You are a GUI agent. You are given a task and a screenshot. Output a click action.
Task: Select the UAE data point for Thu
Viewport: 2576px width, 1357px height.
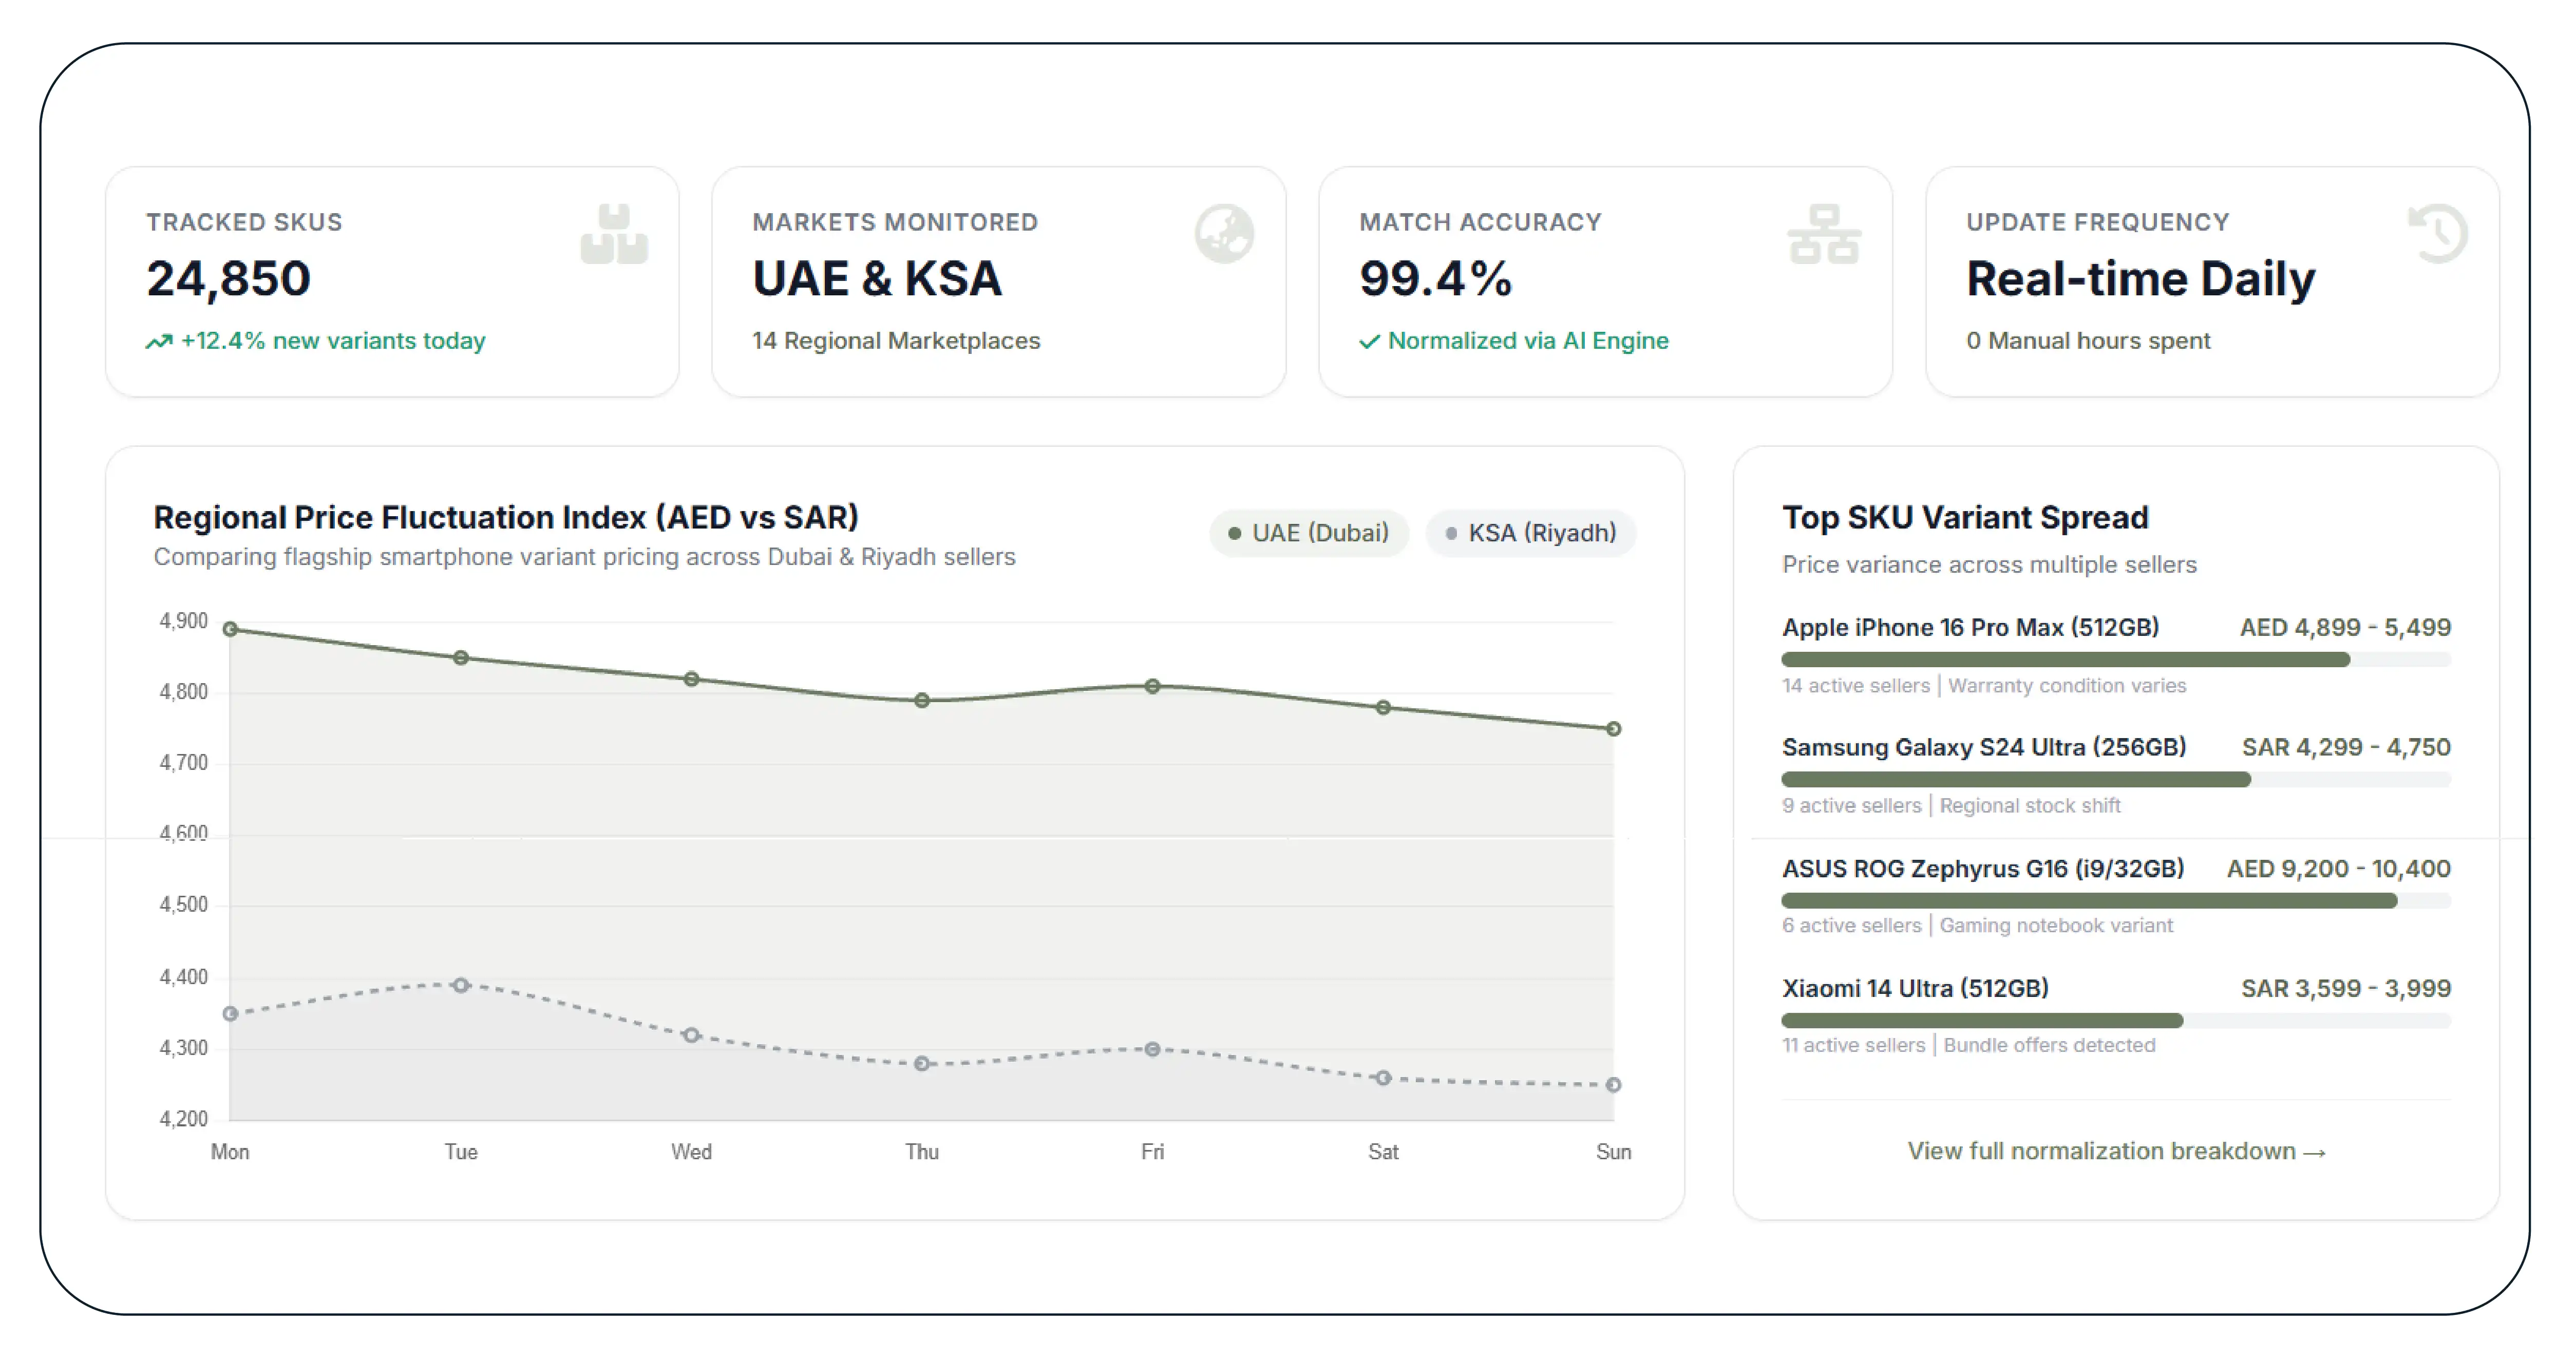click(922, 700)
